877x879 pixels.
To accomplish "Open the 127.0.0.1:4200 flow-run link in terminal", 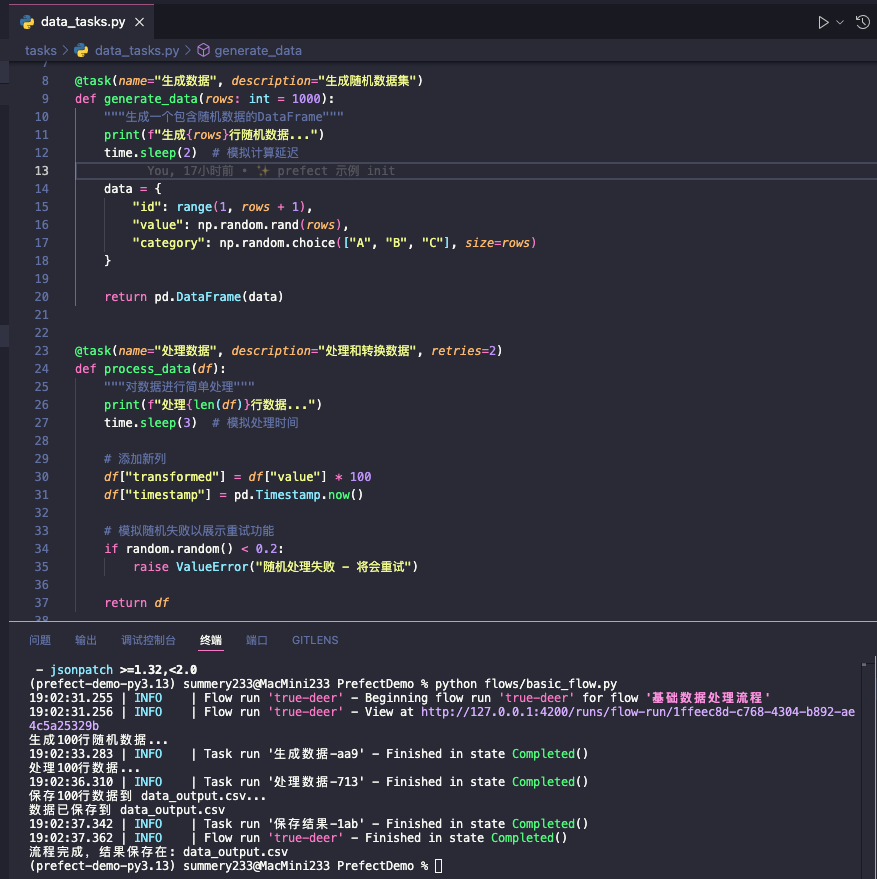I will click(638, 712).
